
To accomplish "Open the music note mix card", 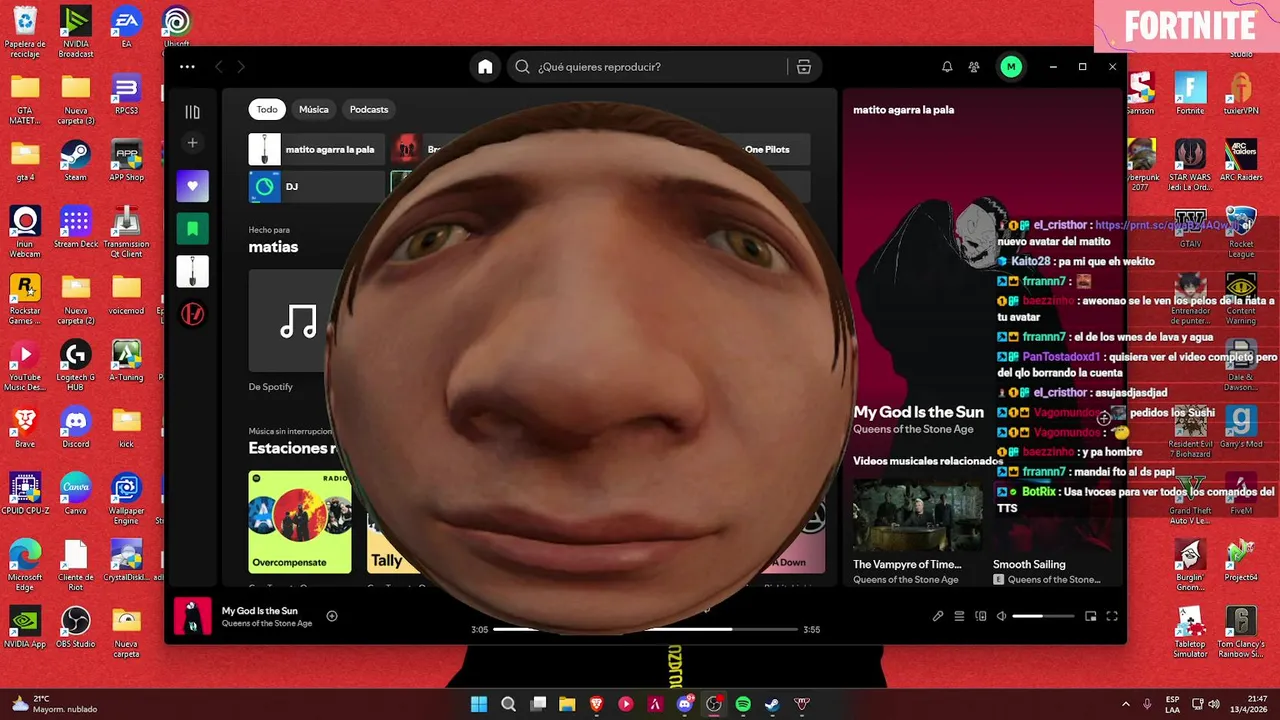I will point(298,321).
